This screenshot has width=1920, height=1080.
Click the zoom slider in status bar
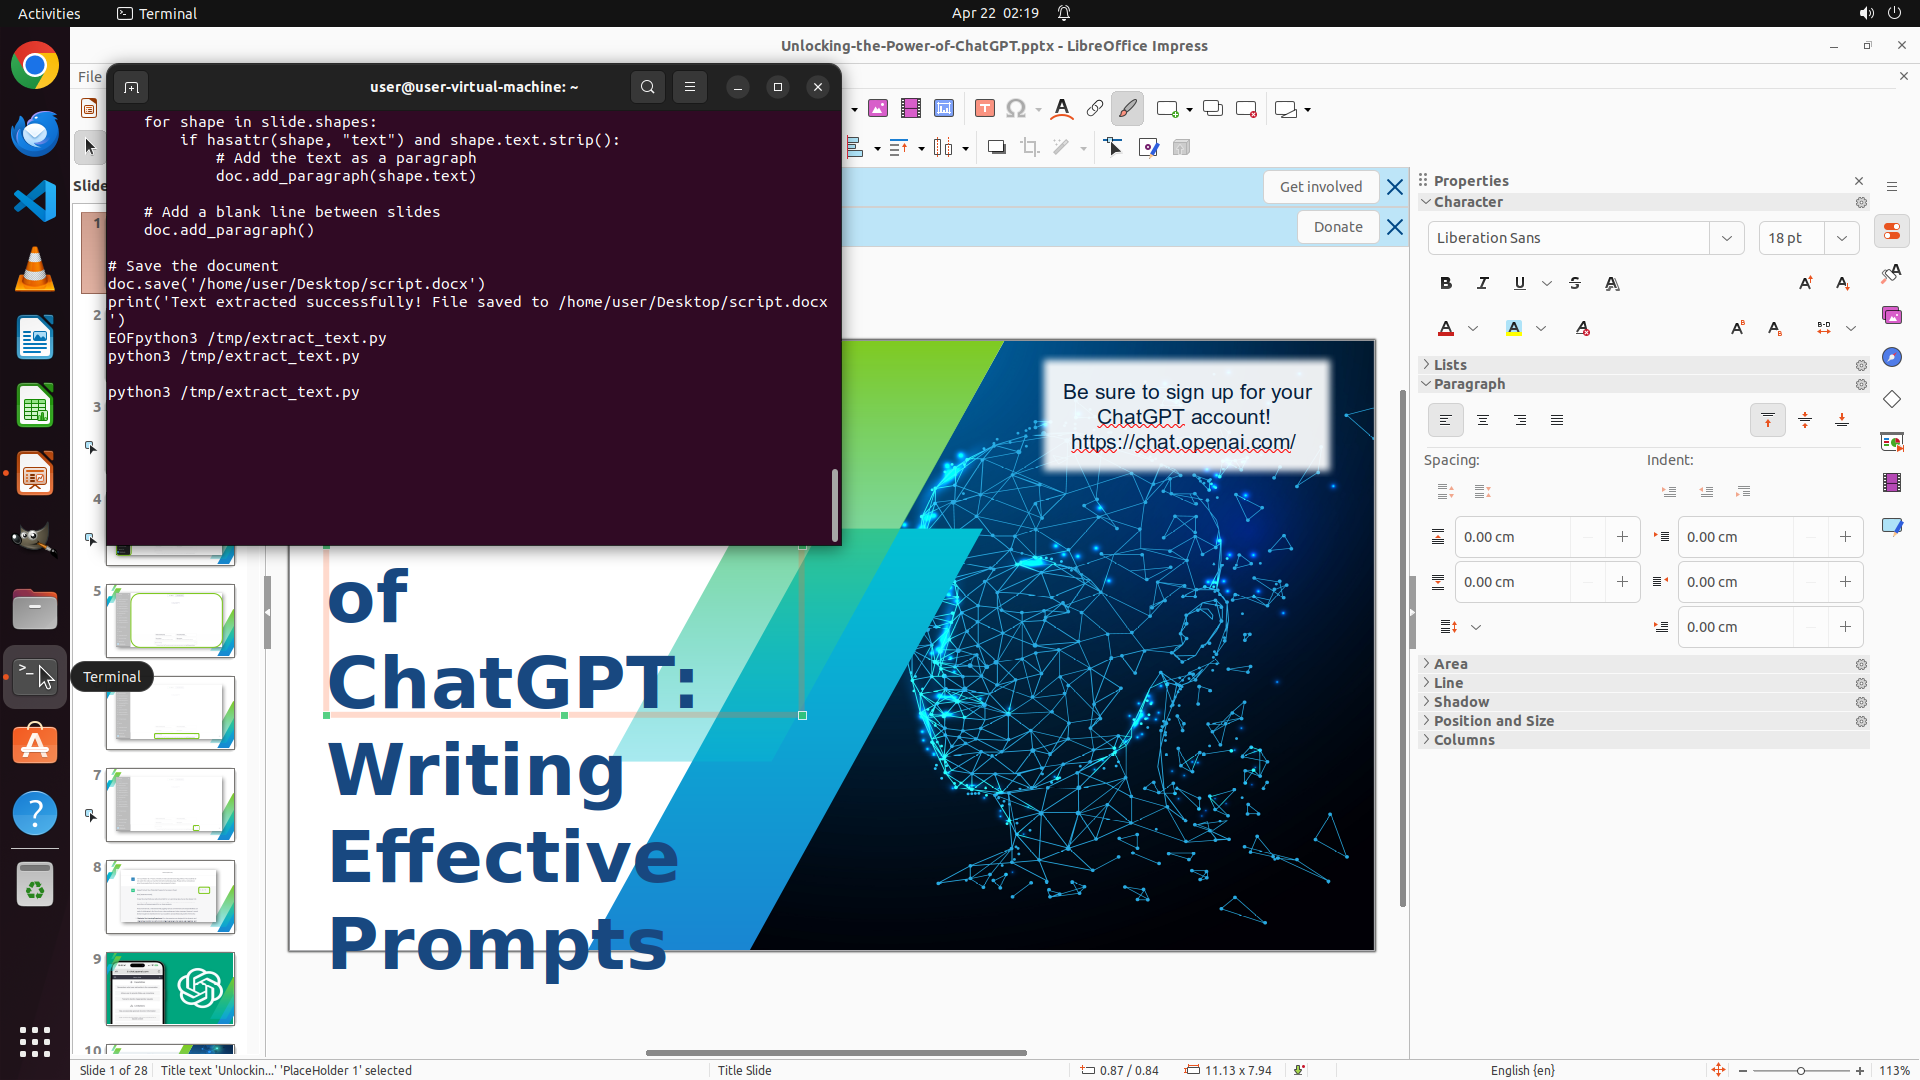click(x=1800, y=1070)
